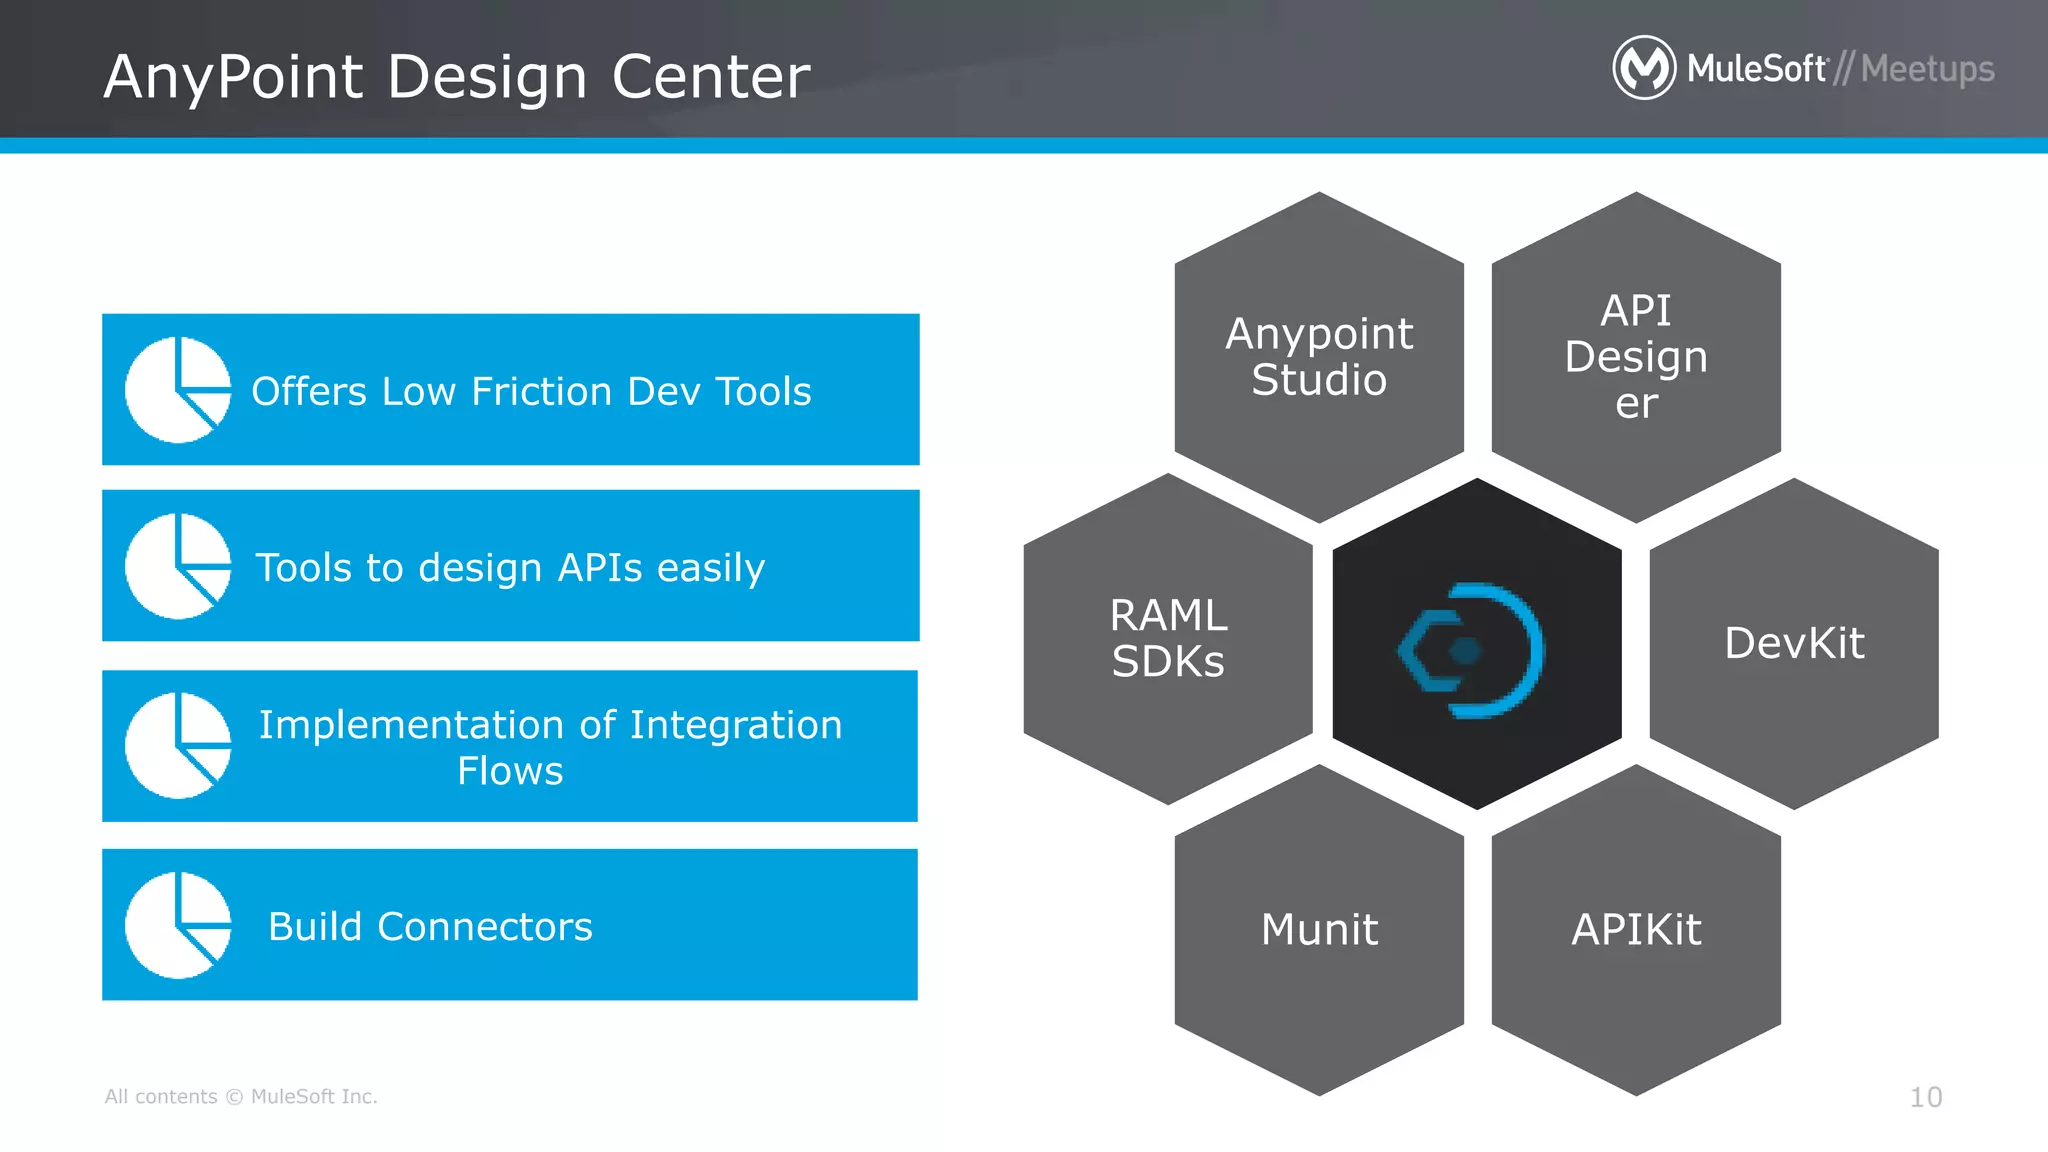Select the API Designer hexagon
2048x1152 pixels.
[x=1635, y=357]
